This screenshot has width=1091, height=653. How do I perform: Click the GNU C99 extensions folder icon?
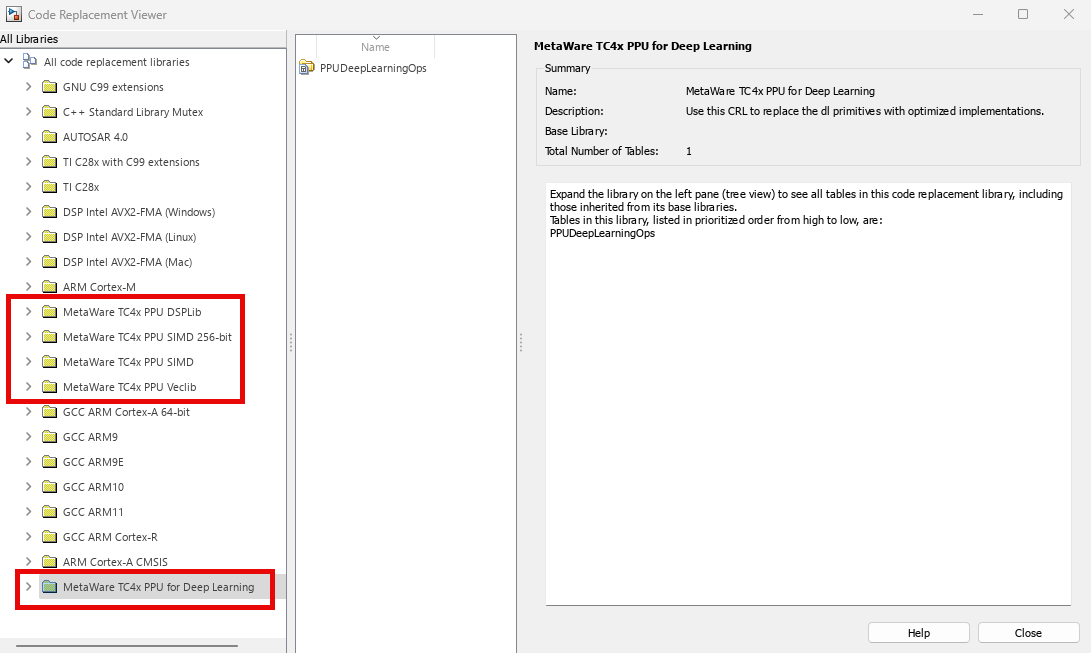(49, 87)
